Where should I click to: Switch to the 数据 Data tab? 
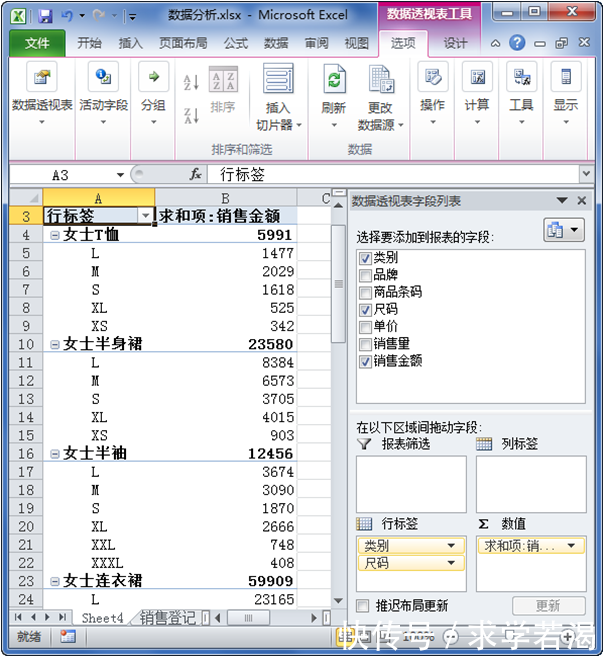[276, 43]
